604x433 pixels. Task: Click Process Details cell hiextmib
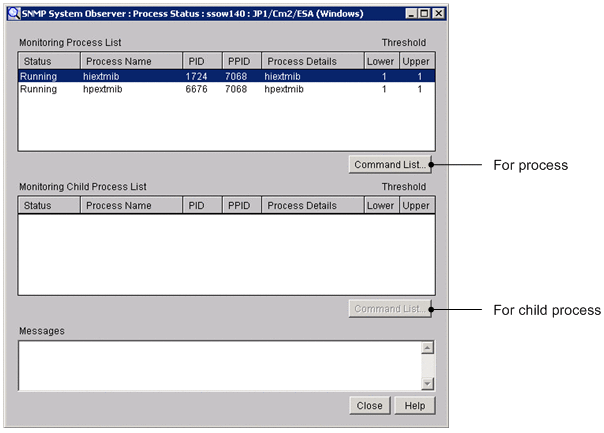[x=282, y=76]
